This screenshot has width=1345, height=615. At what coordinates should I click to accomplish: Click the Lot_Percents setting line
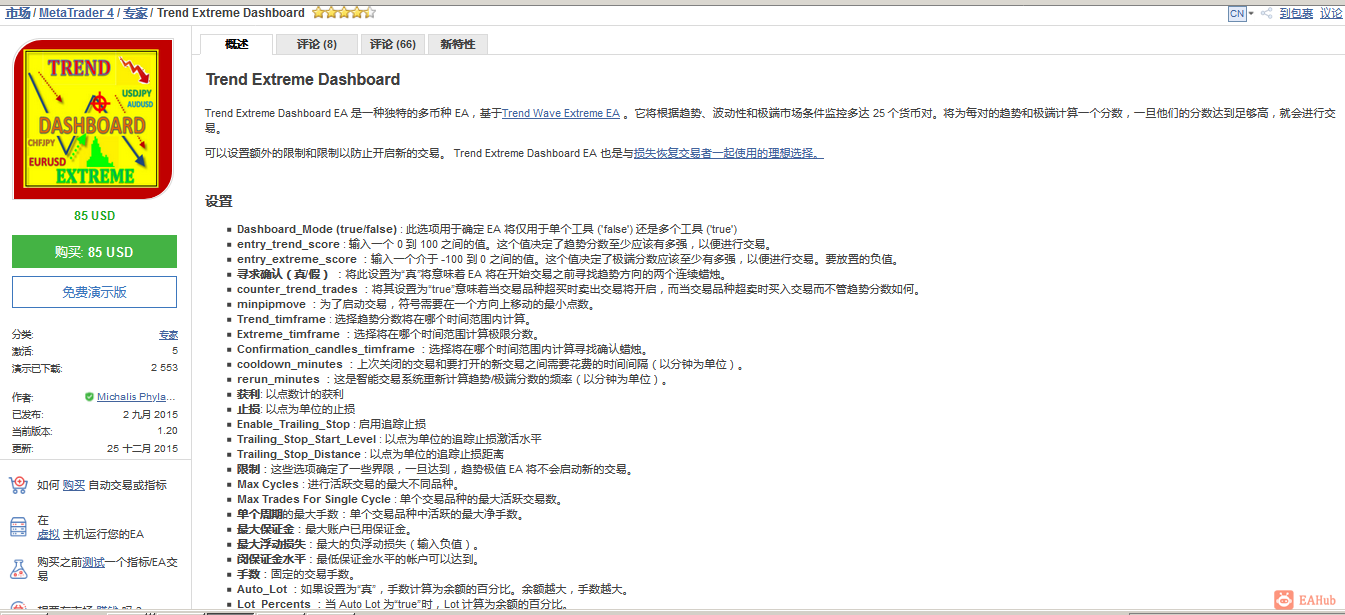point(403,605)
